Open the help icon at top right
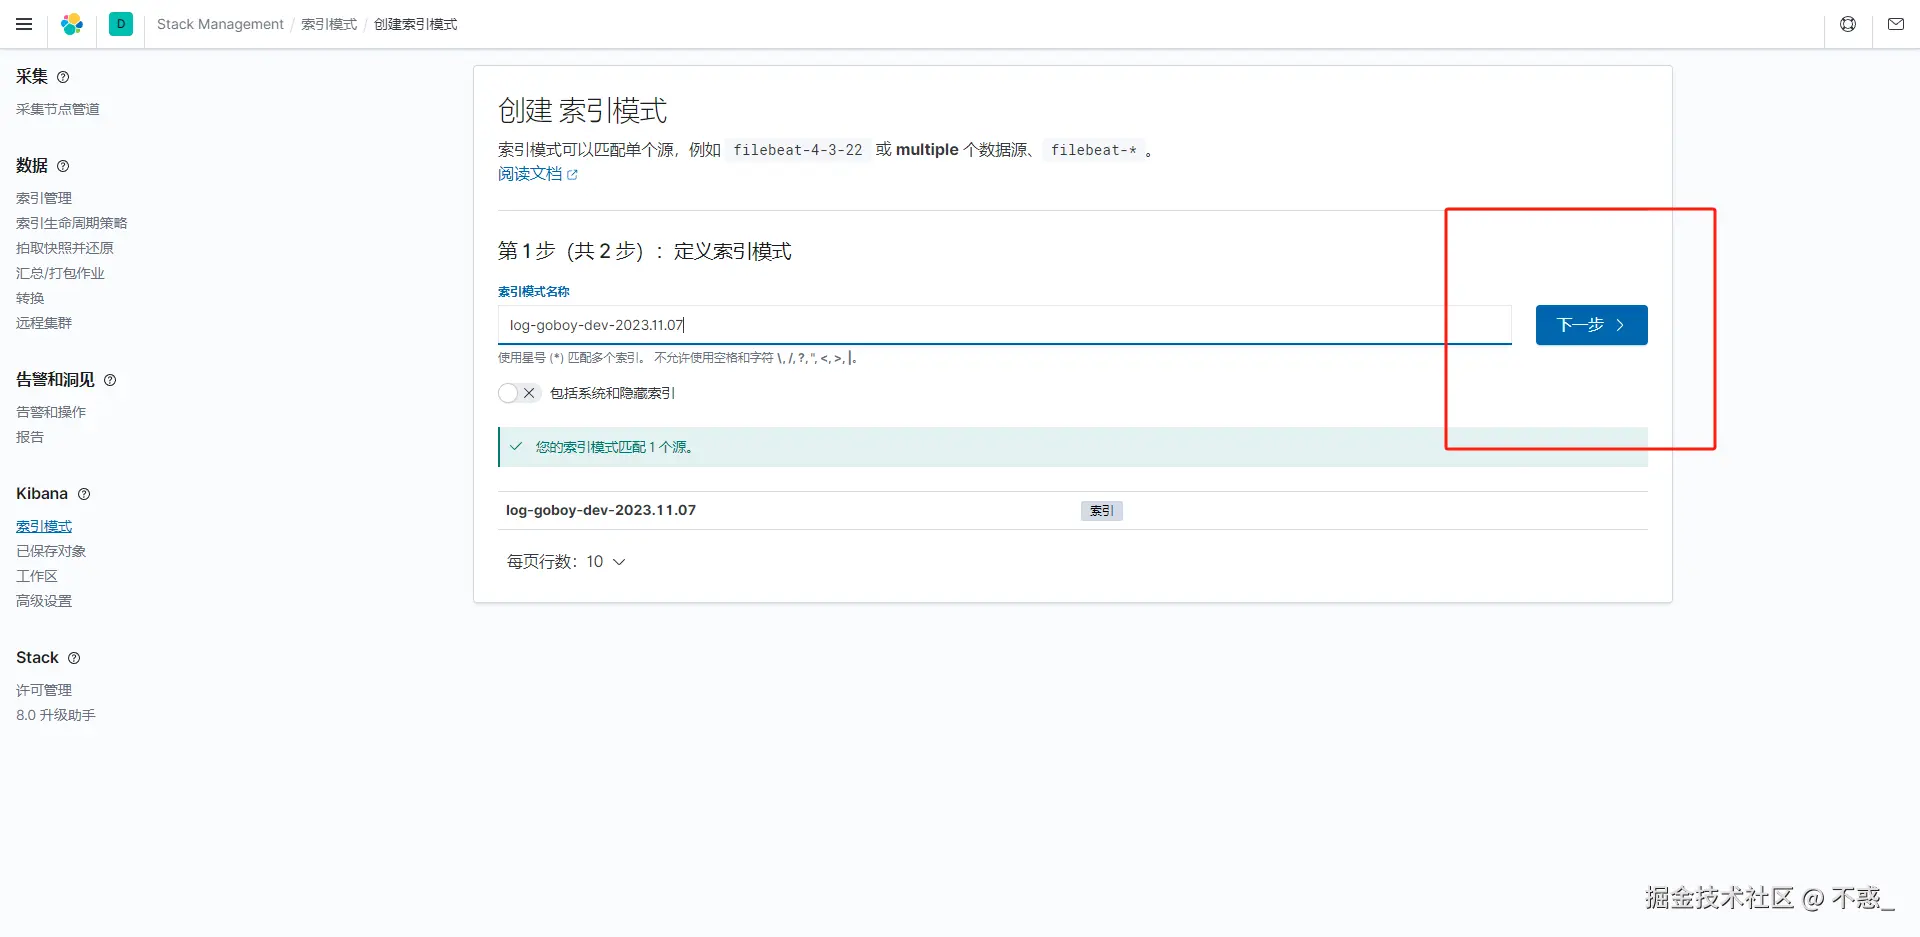The image size is (1920, 937). [x=1847, y=24]
